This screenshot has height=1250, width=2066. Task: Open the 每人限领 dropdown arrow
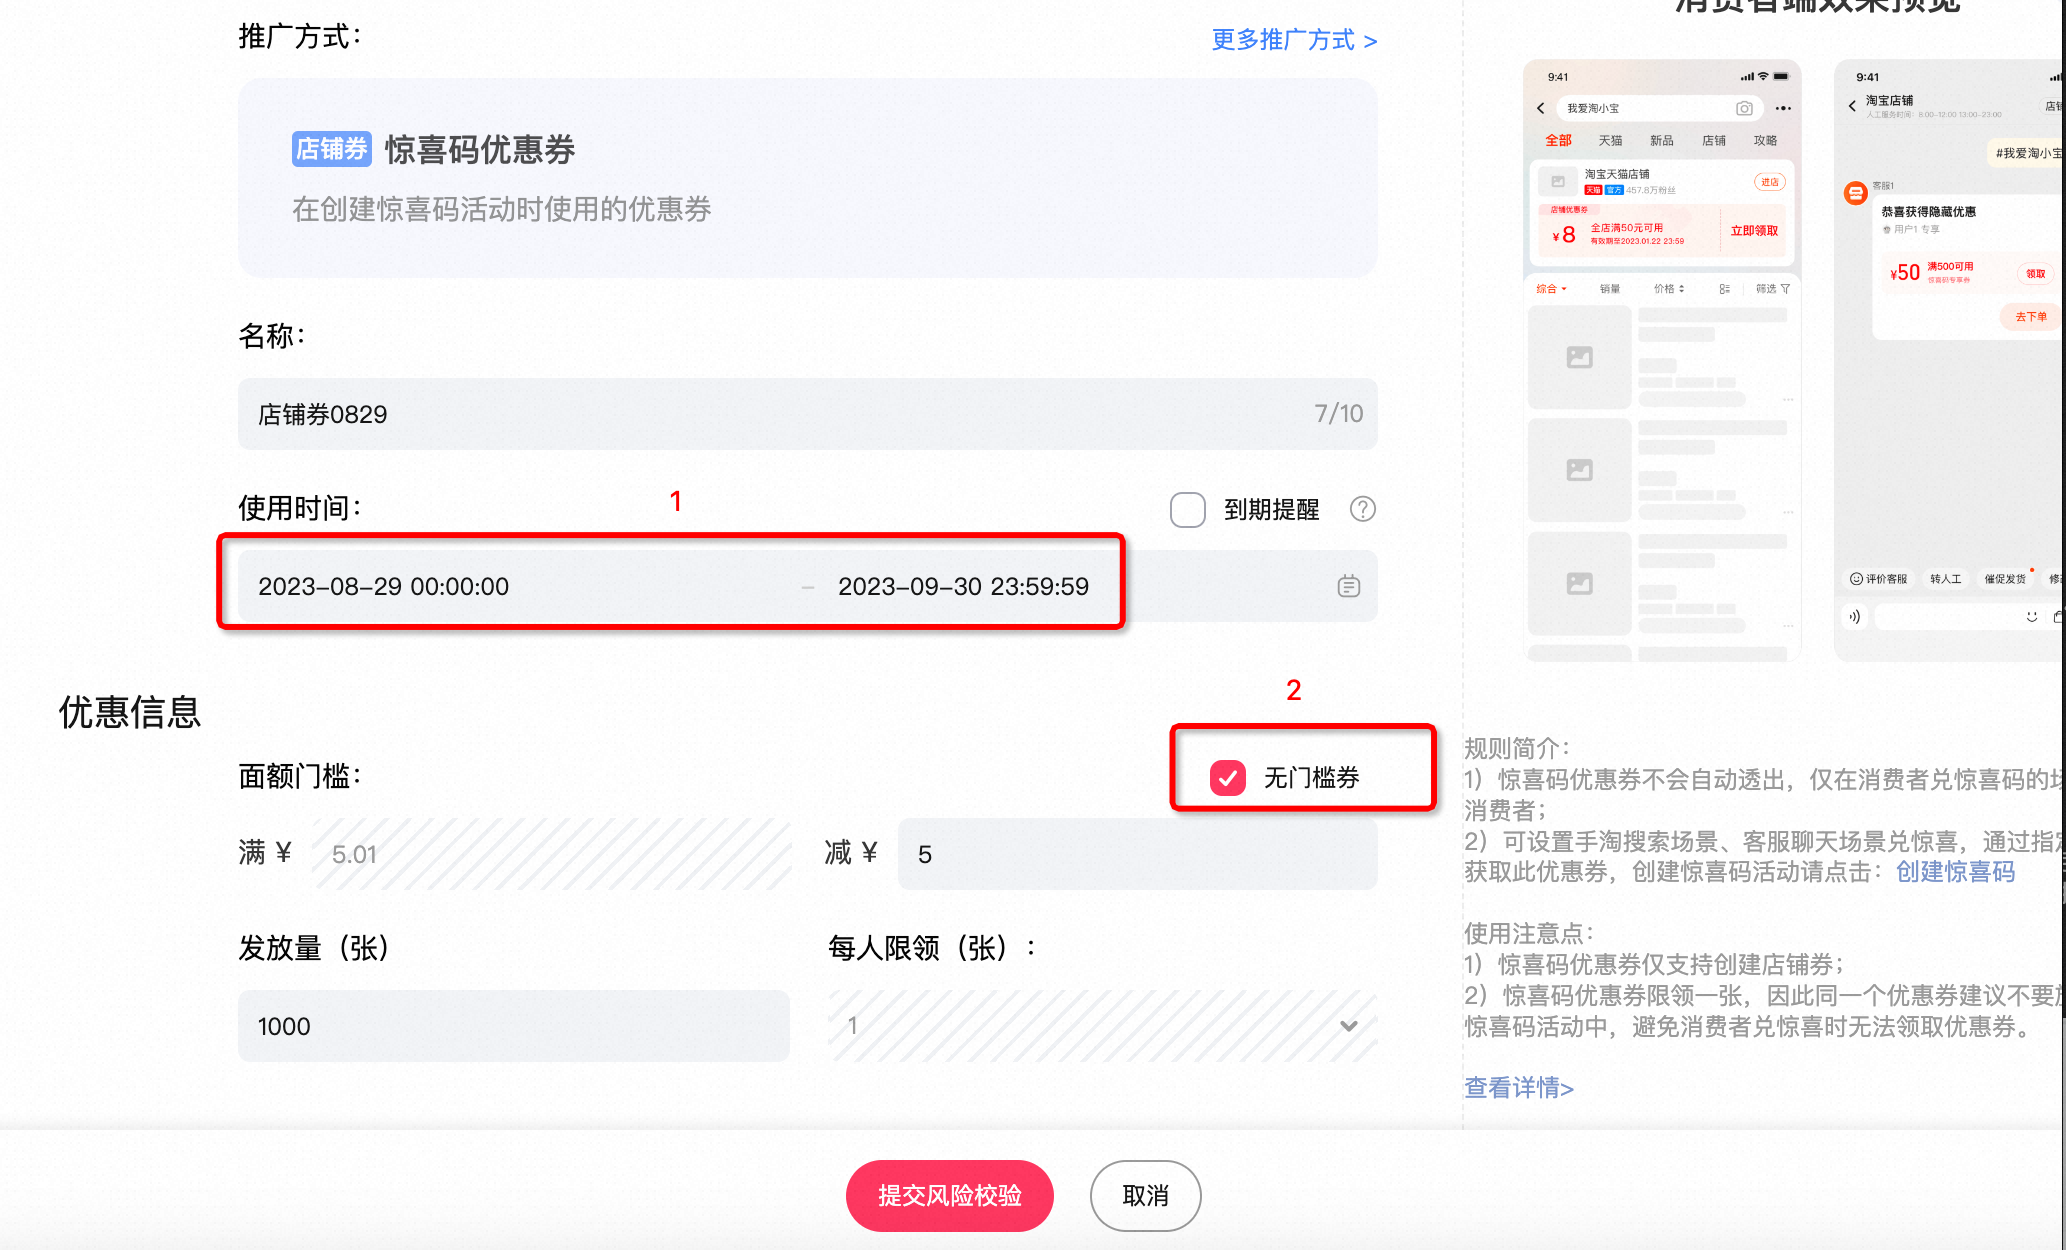point(1348,1026)
